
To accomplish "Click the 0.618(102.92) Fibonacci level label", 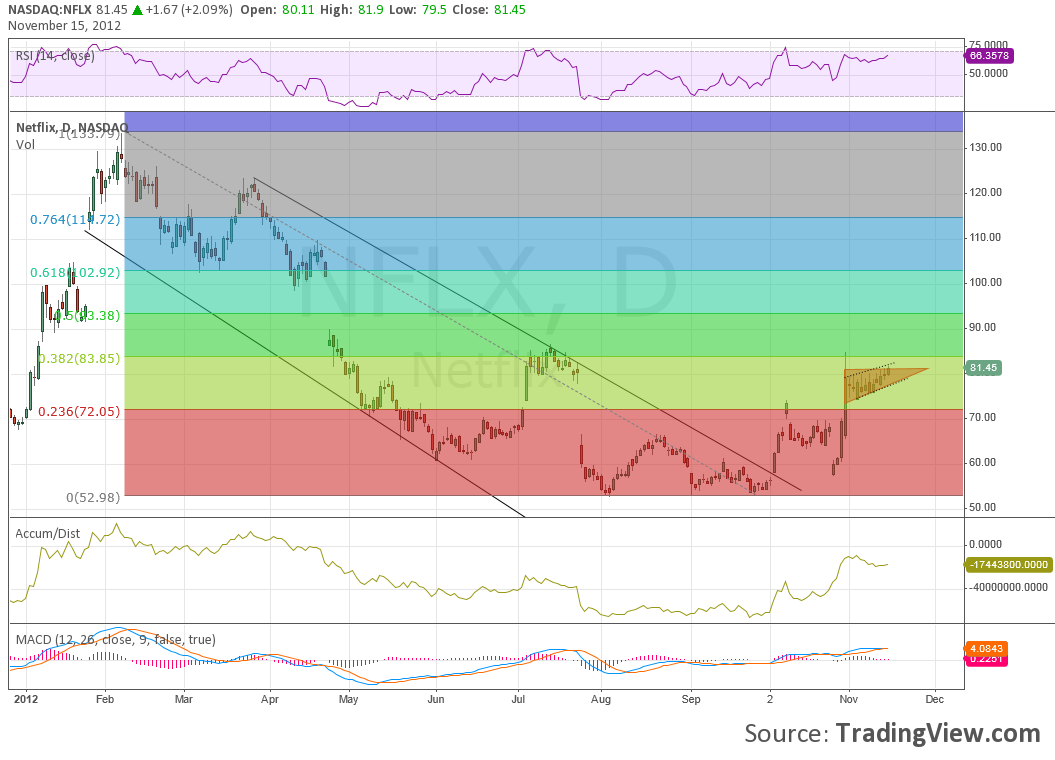I will 75,272.
